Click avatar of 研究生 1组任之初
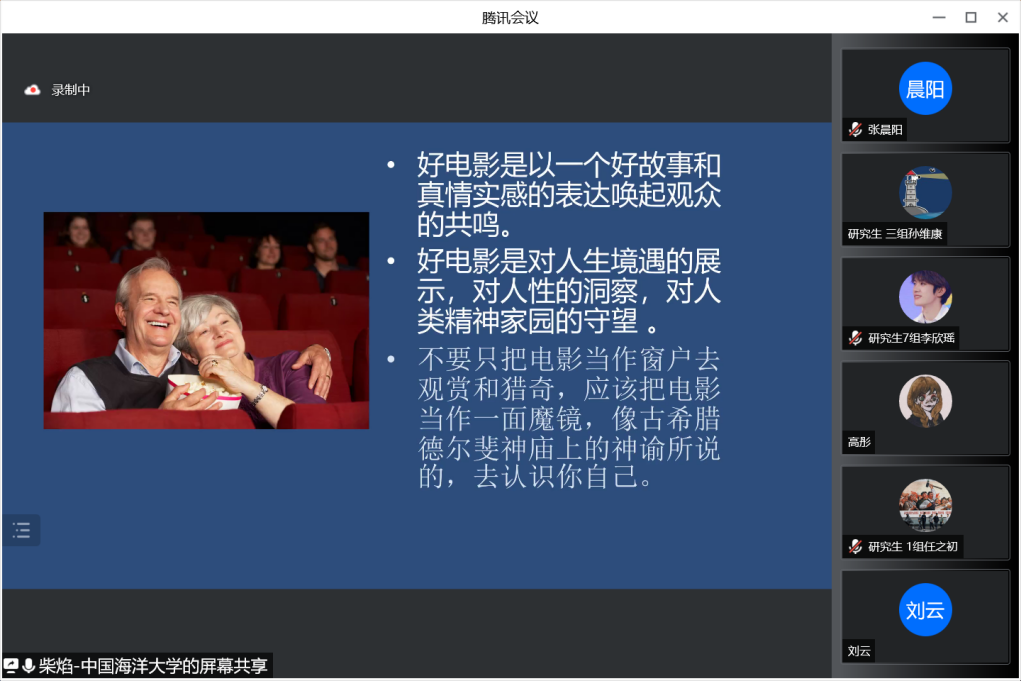This screenshot has height=681, width=1021. click(925, 505)
